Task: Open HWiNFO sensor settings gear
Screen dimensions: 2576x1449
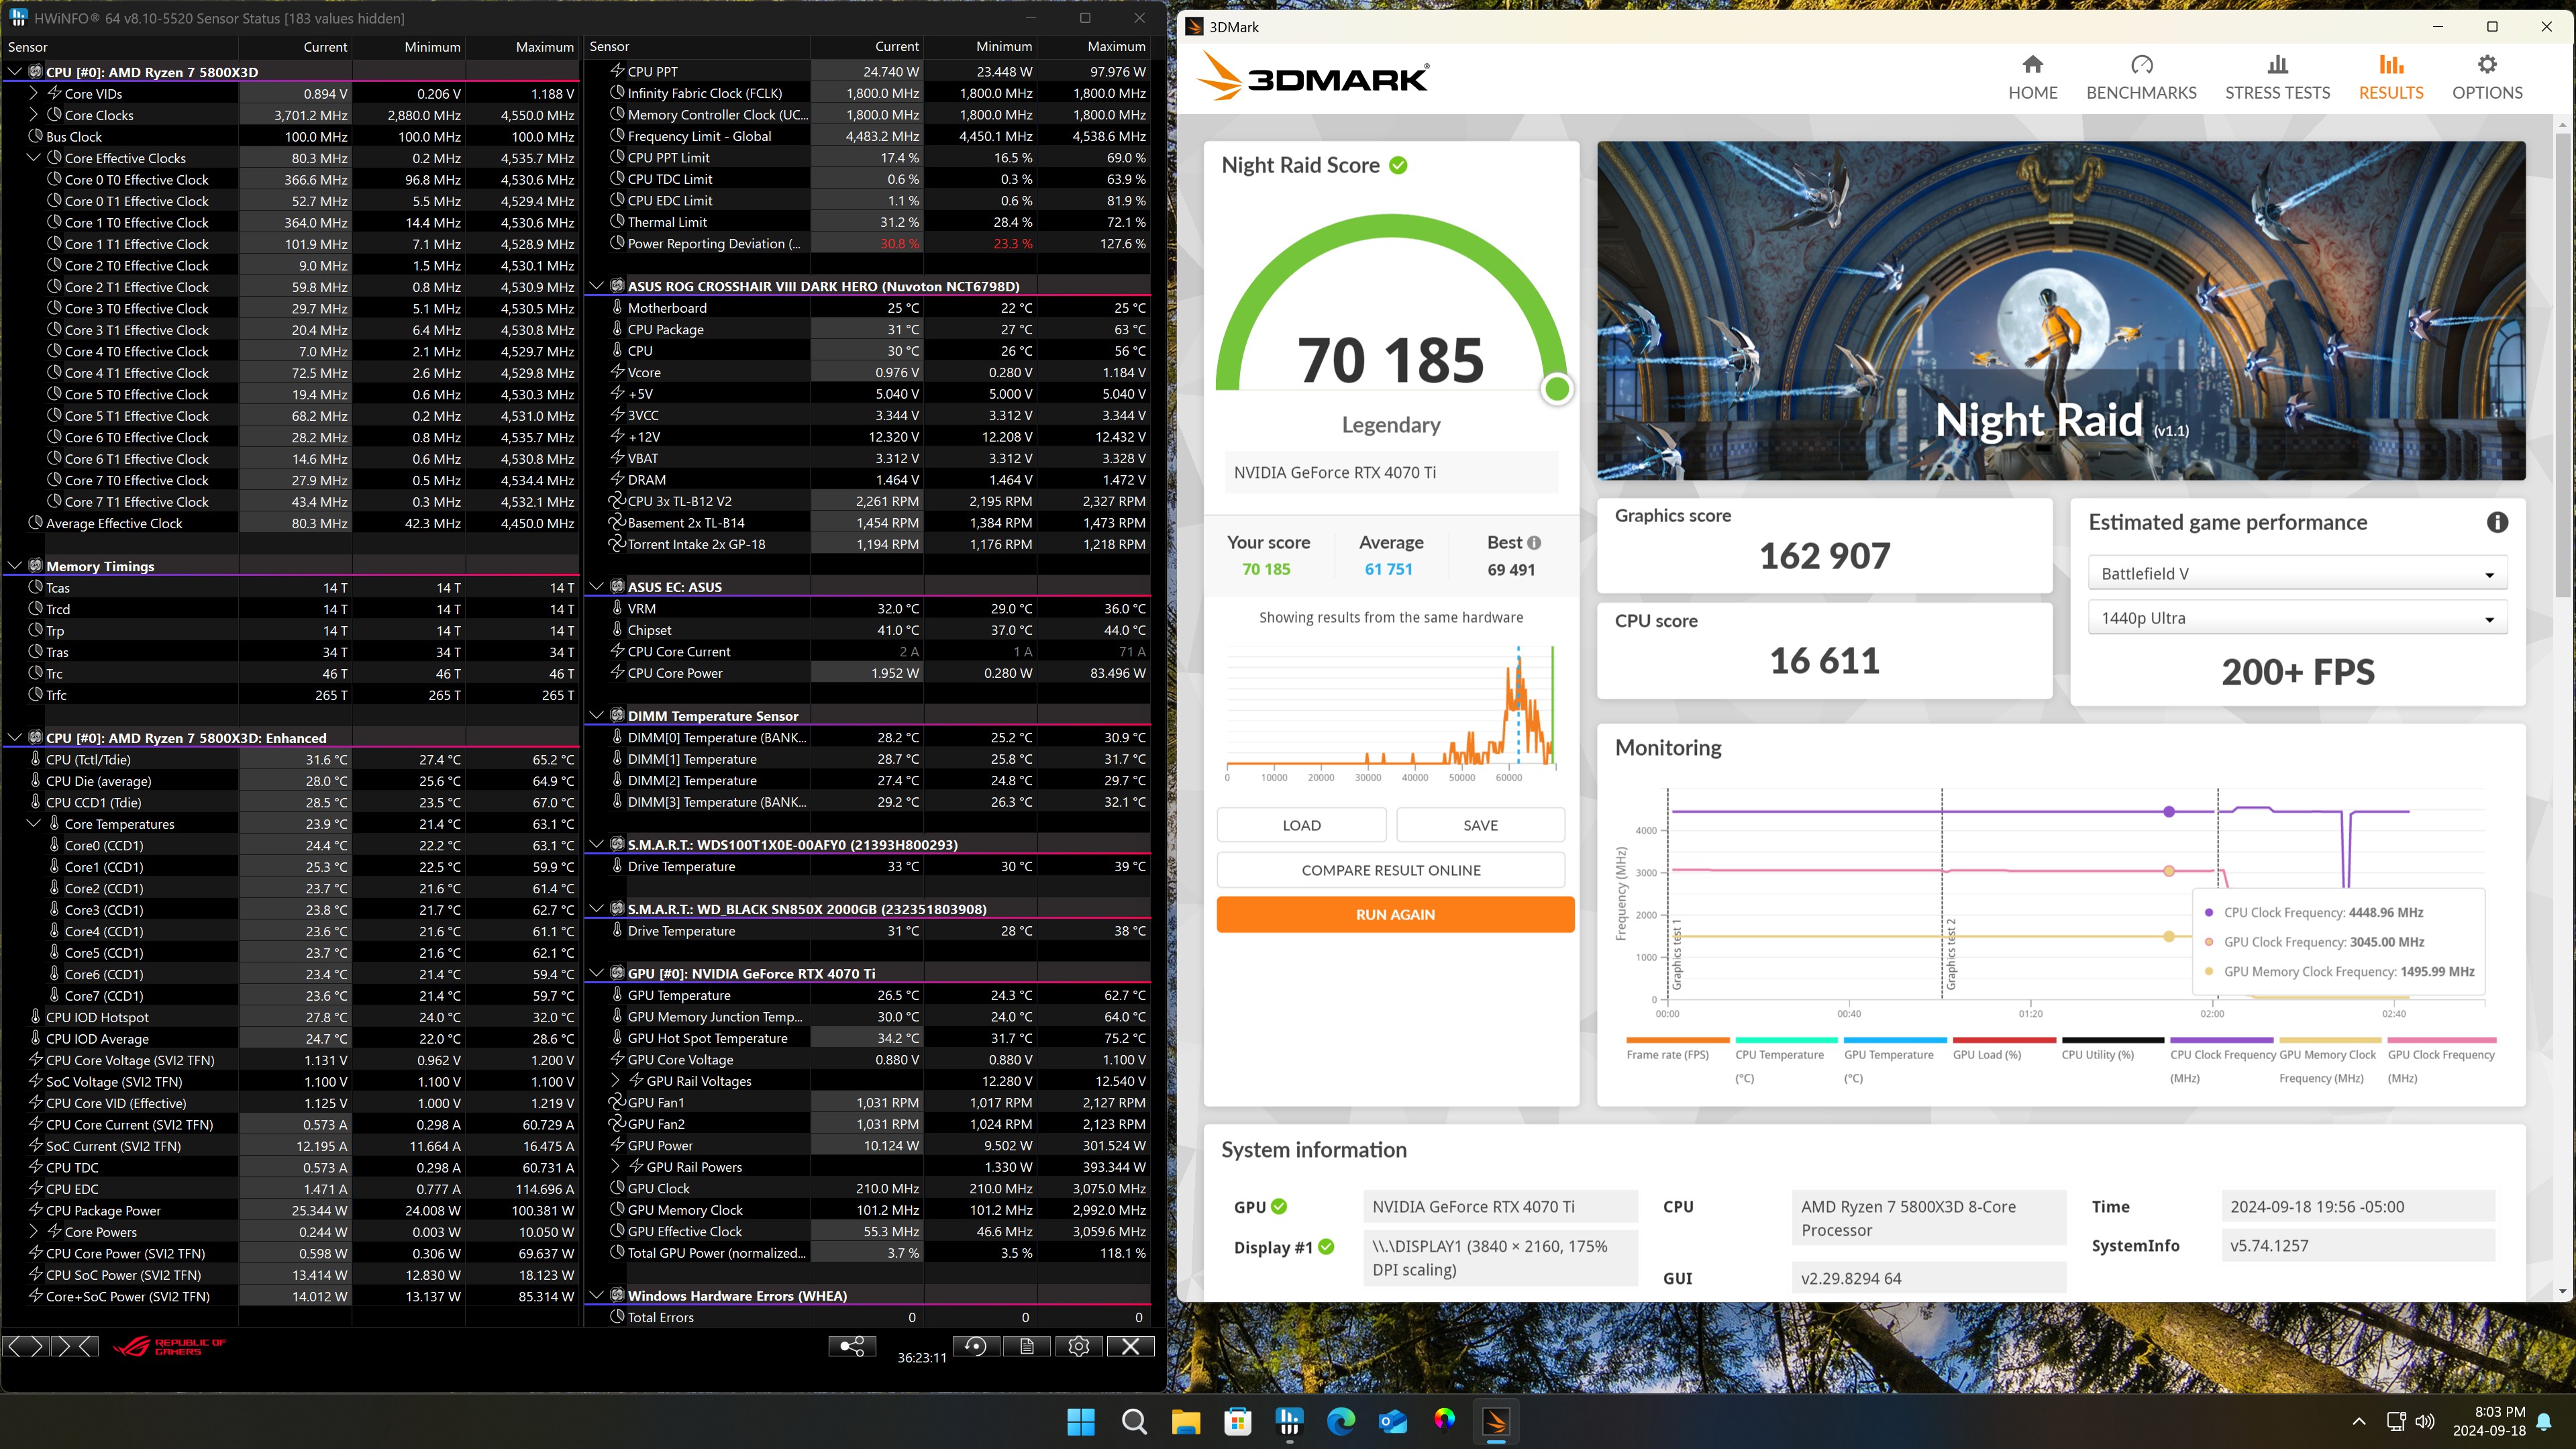Action: pyautogui.click(x=1079, y=1346)
